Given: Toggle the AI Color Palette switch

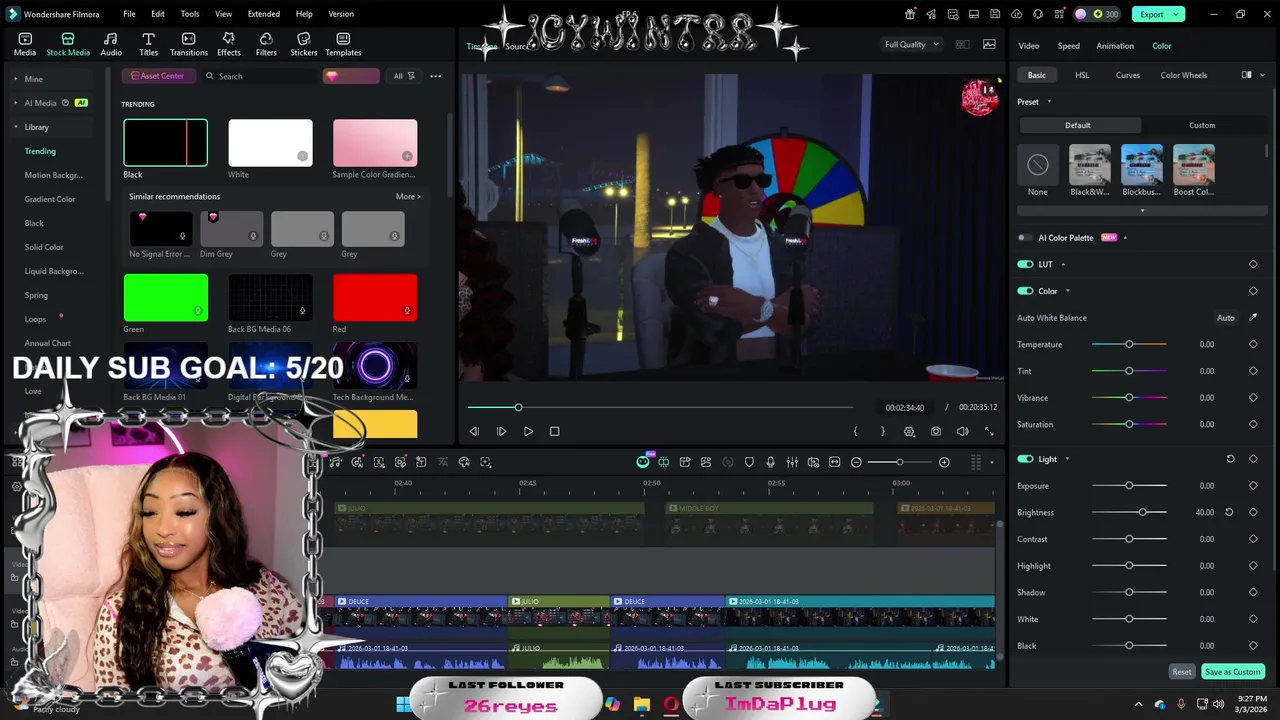Looking at the screenshot, I should pos(1025,238).
